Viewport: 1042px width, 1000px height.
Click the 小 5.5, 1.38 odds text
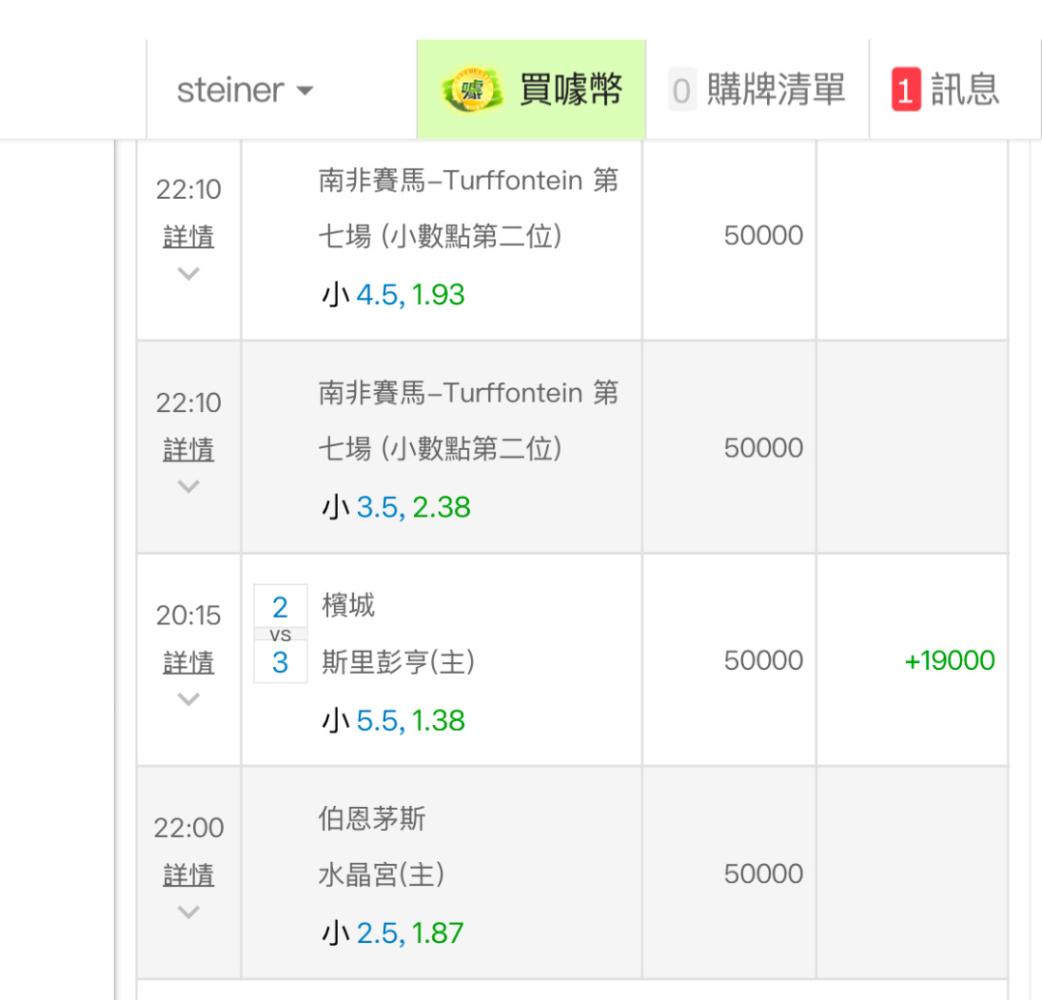(392, 719)
